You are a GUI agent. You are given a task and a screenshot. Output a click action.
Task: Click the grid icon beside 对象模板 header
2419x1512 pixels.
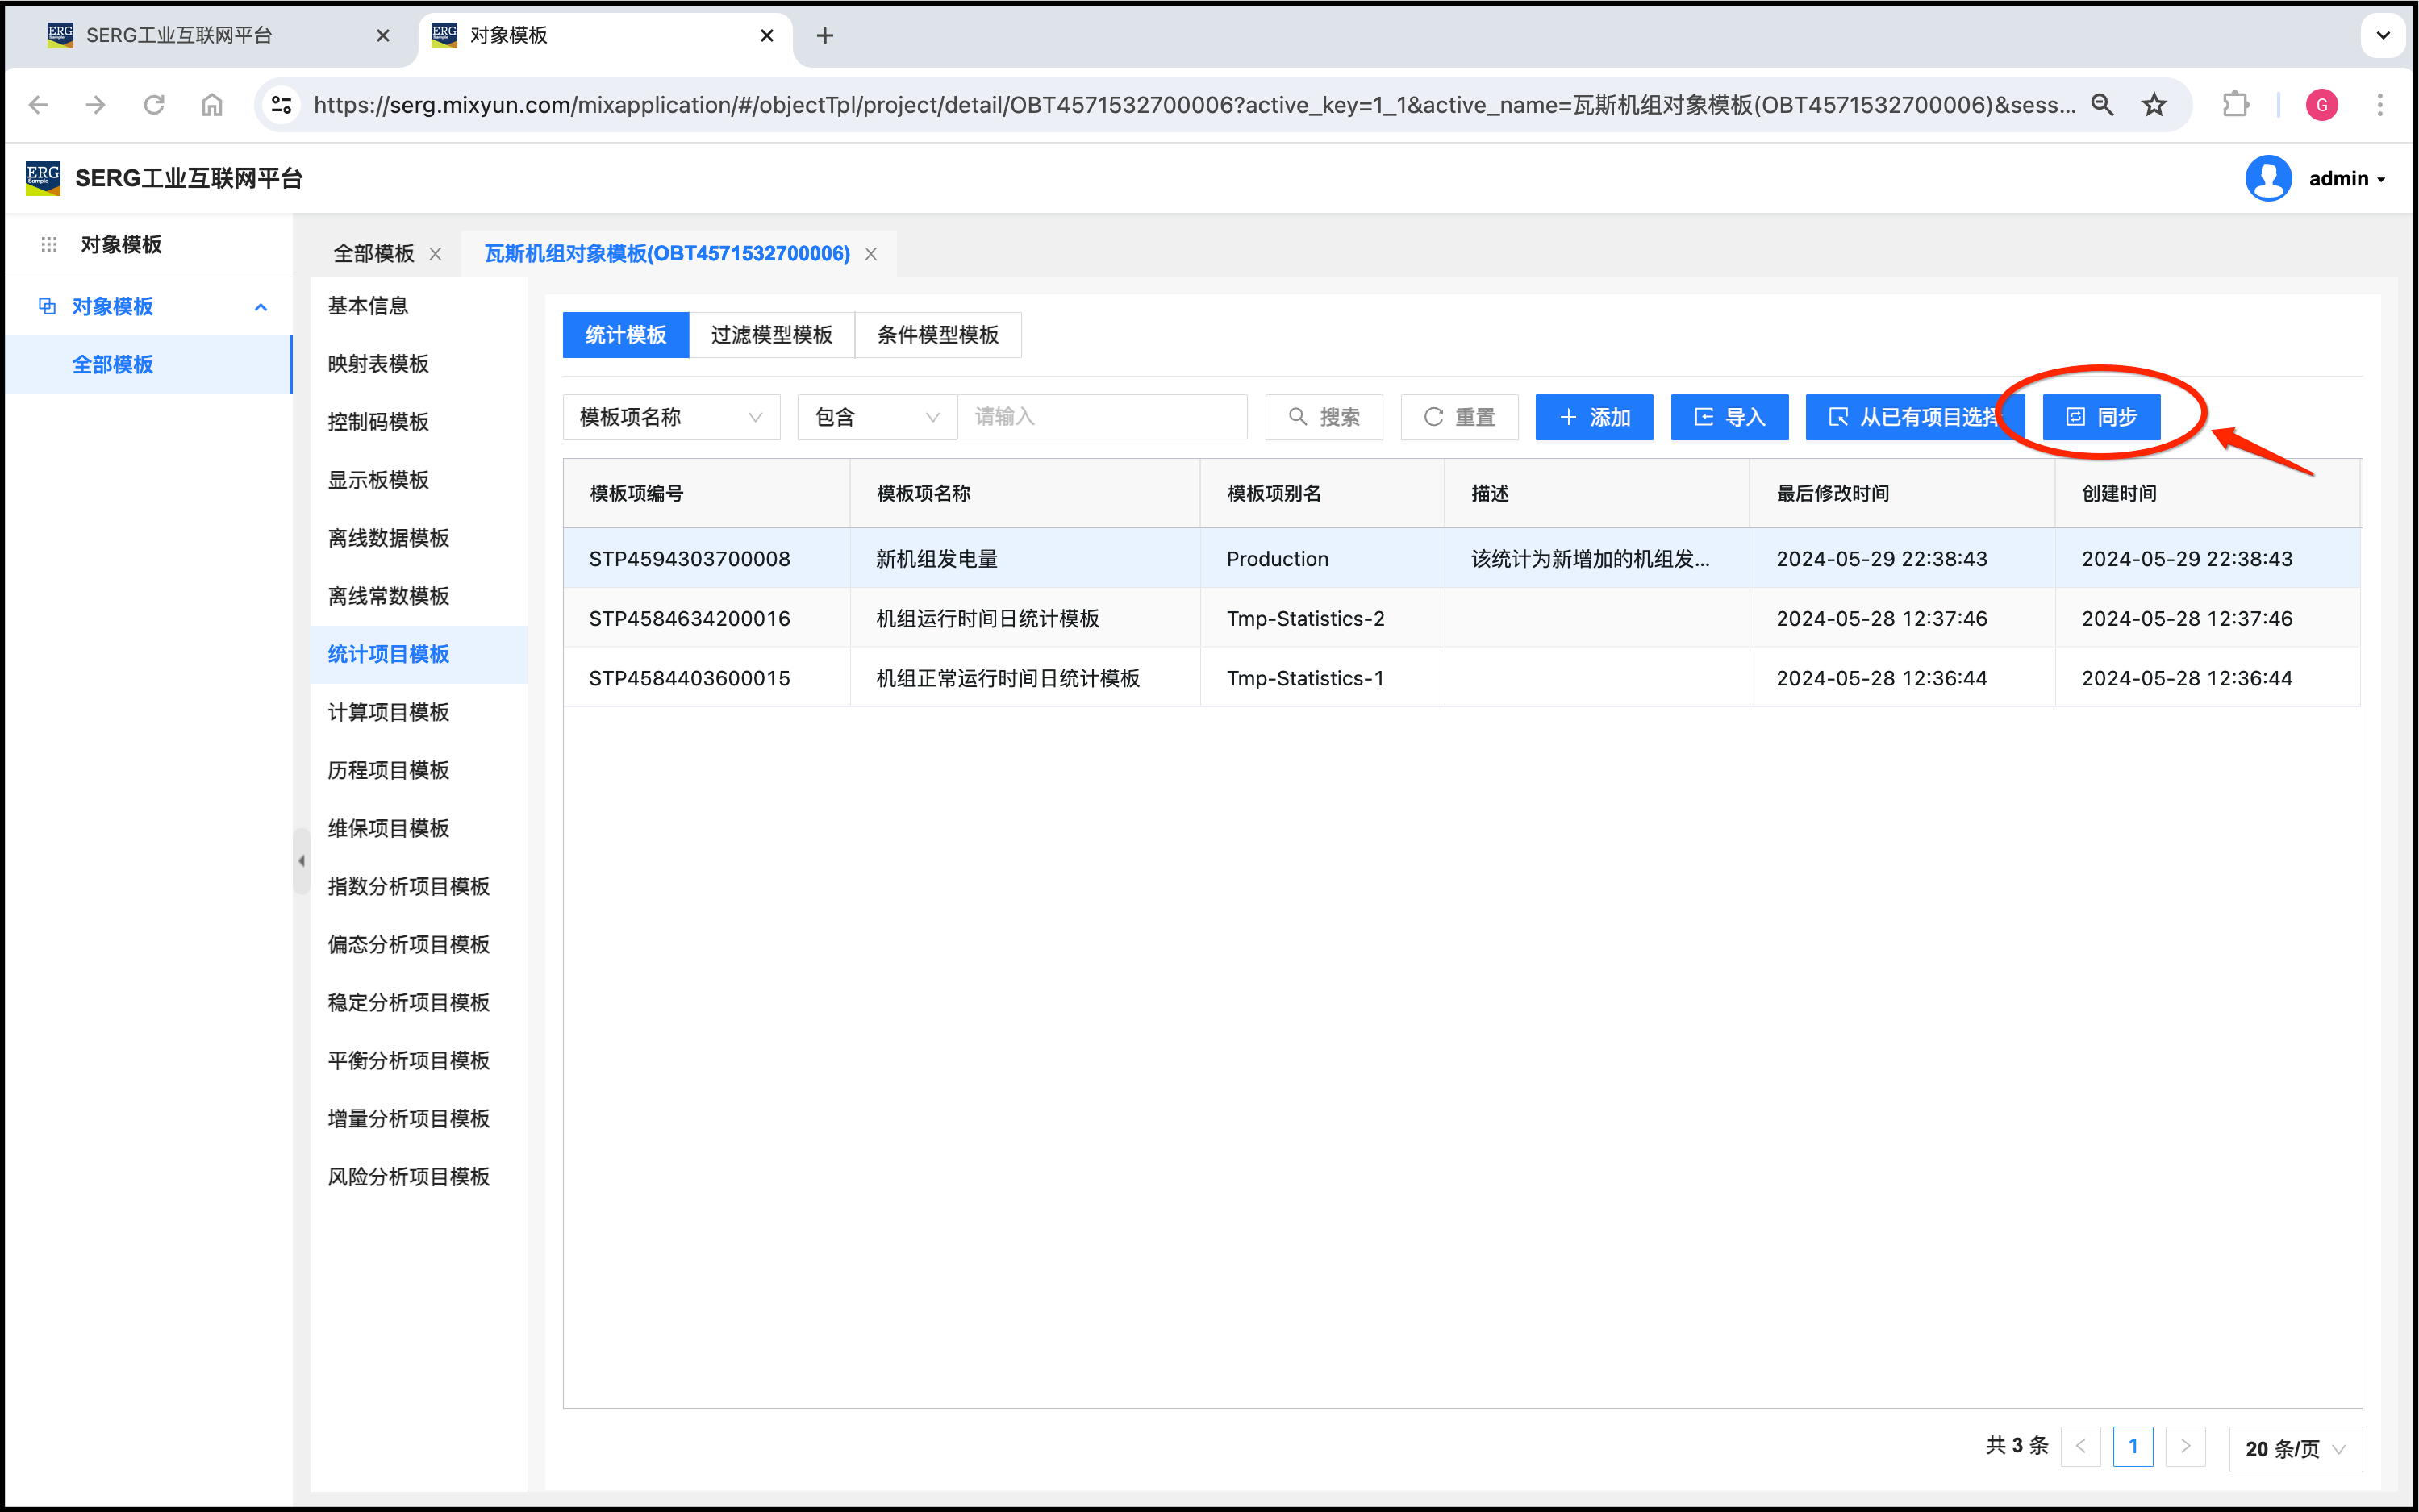[x=49, y=244]
